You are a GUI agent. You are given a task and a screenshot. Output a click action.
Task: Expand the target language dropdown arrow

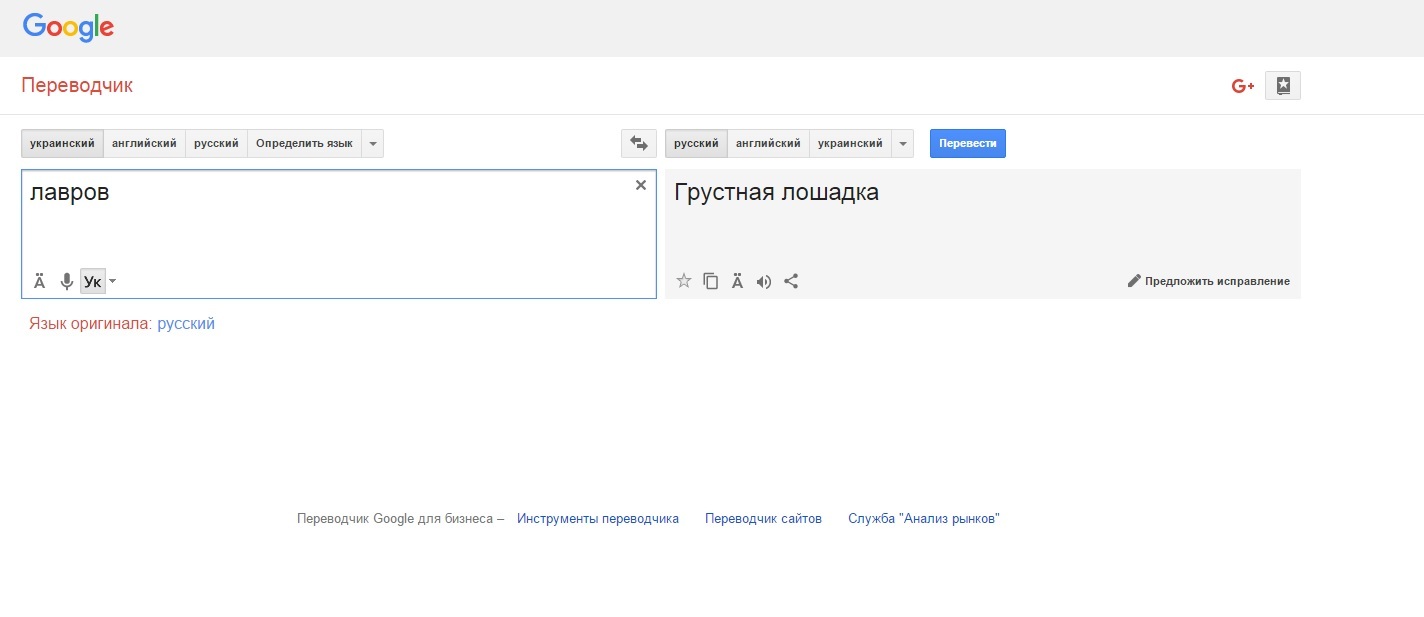[902, 144]
